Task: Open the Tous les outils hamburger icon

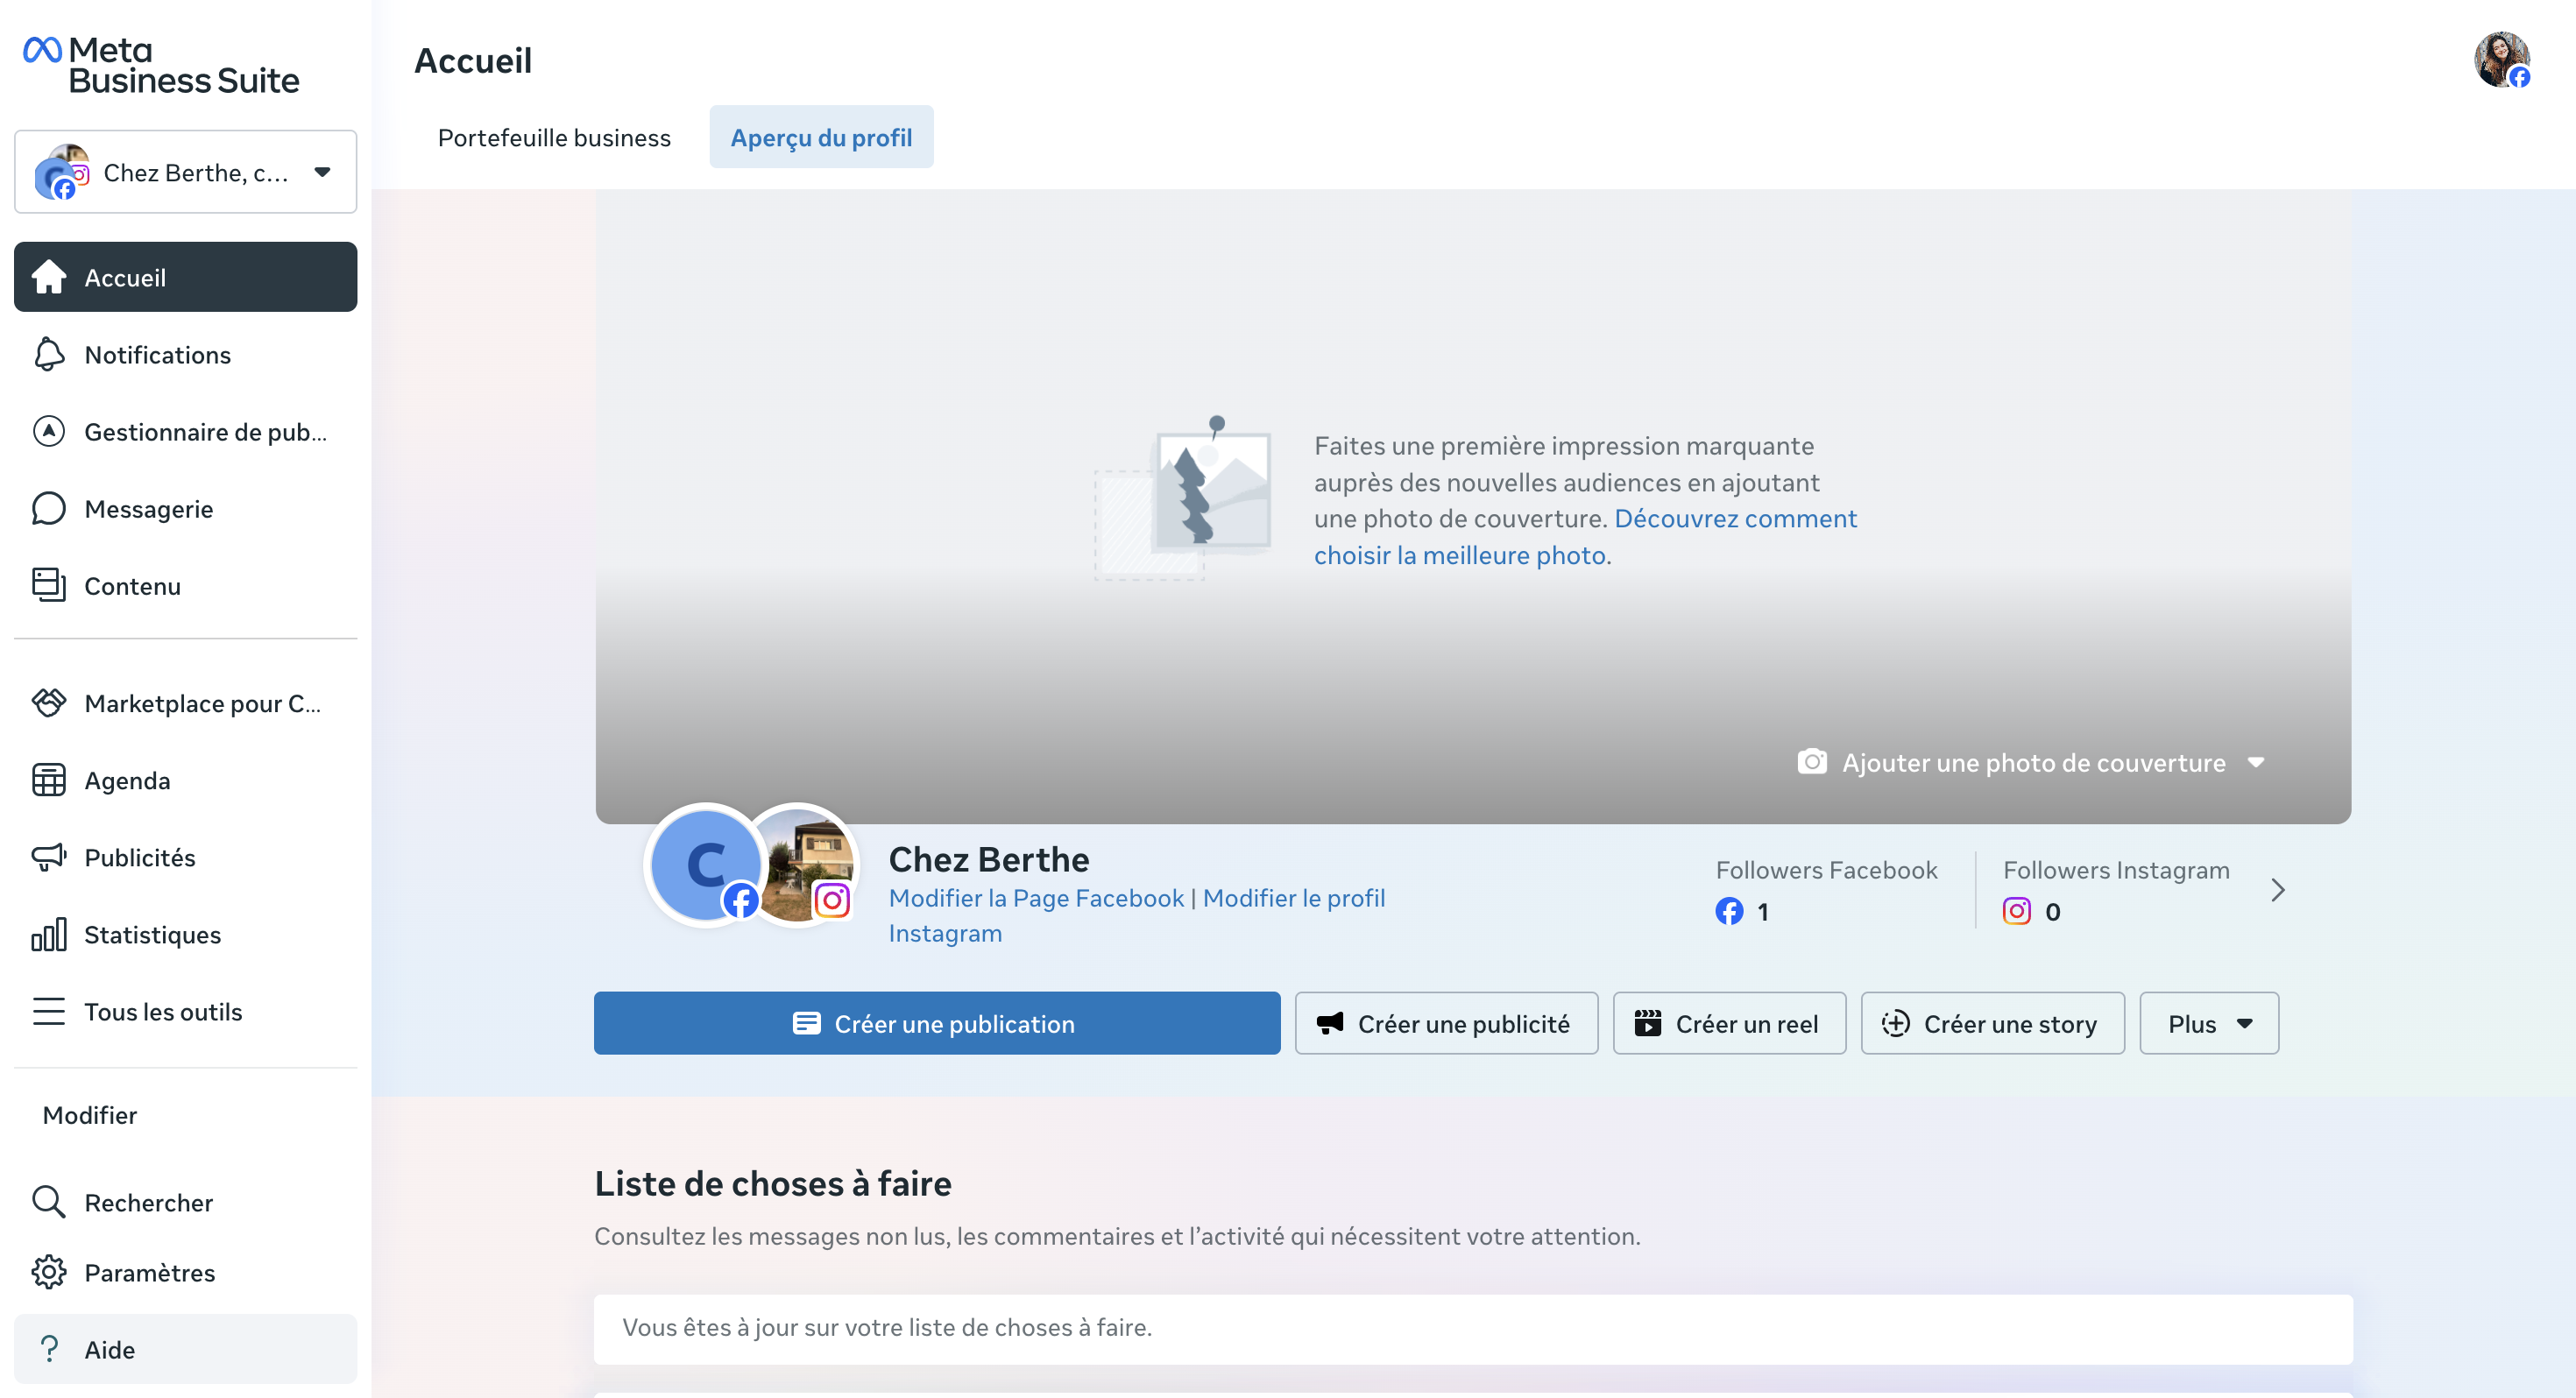Action: (48, 1012)
